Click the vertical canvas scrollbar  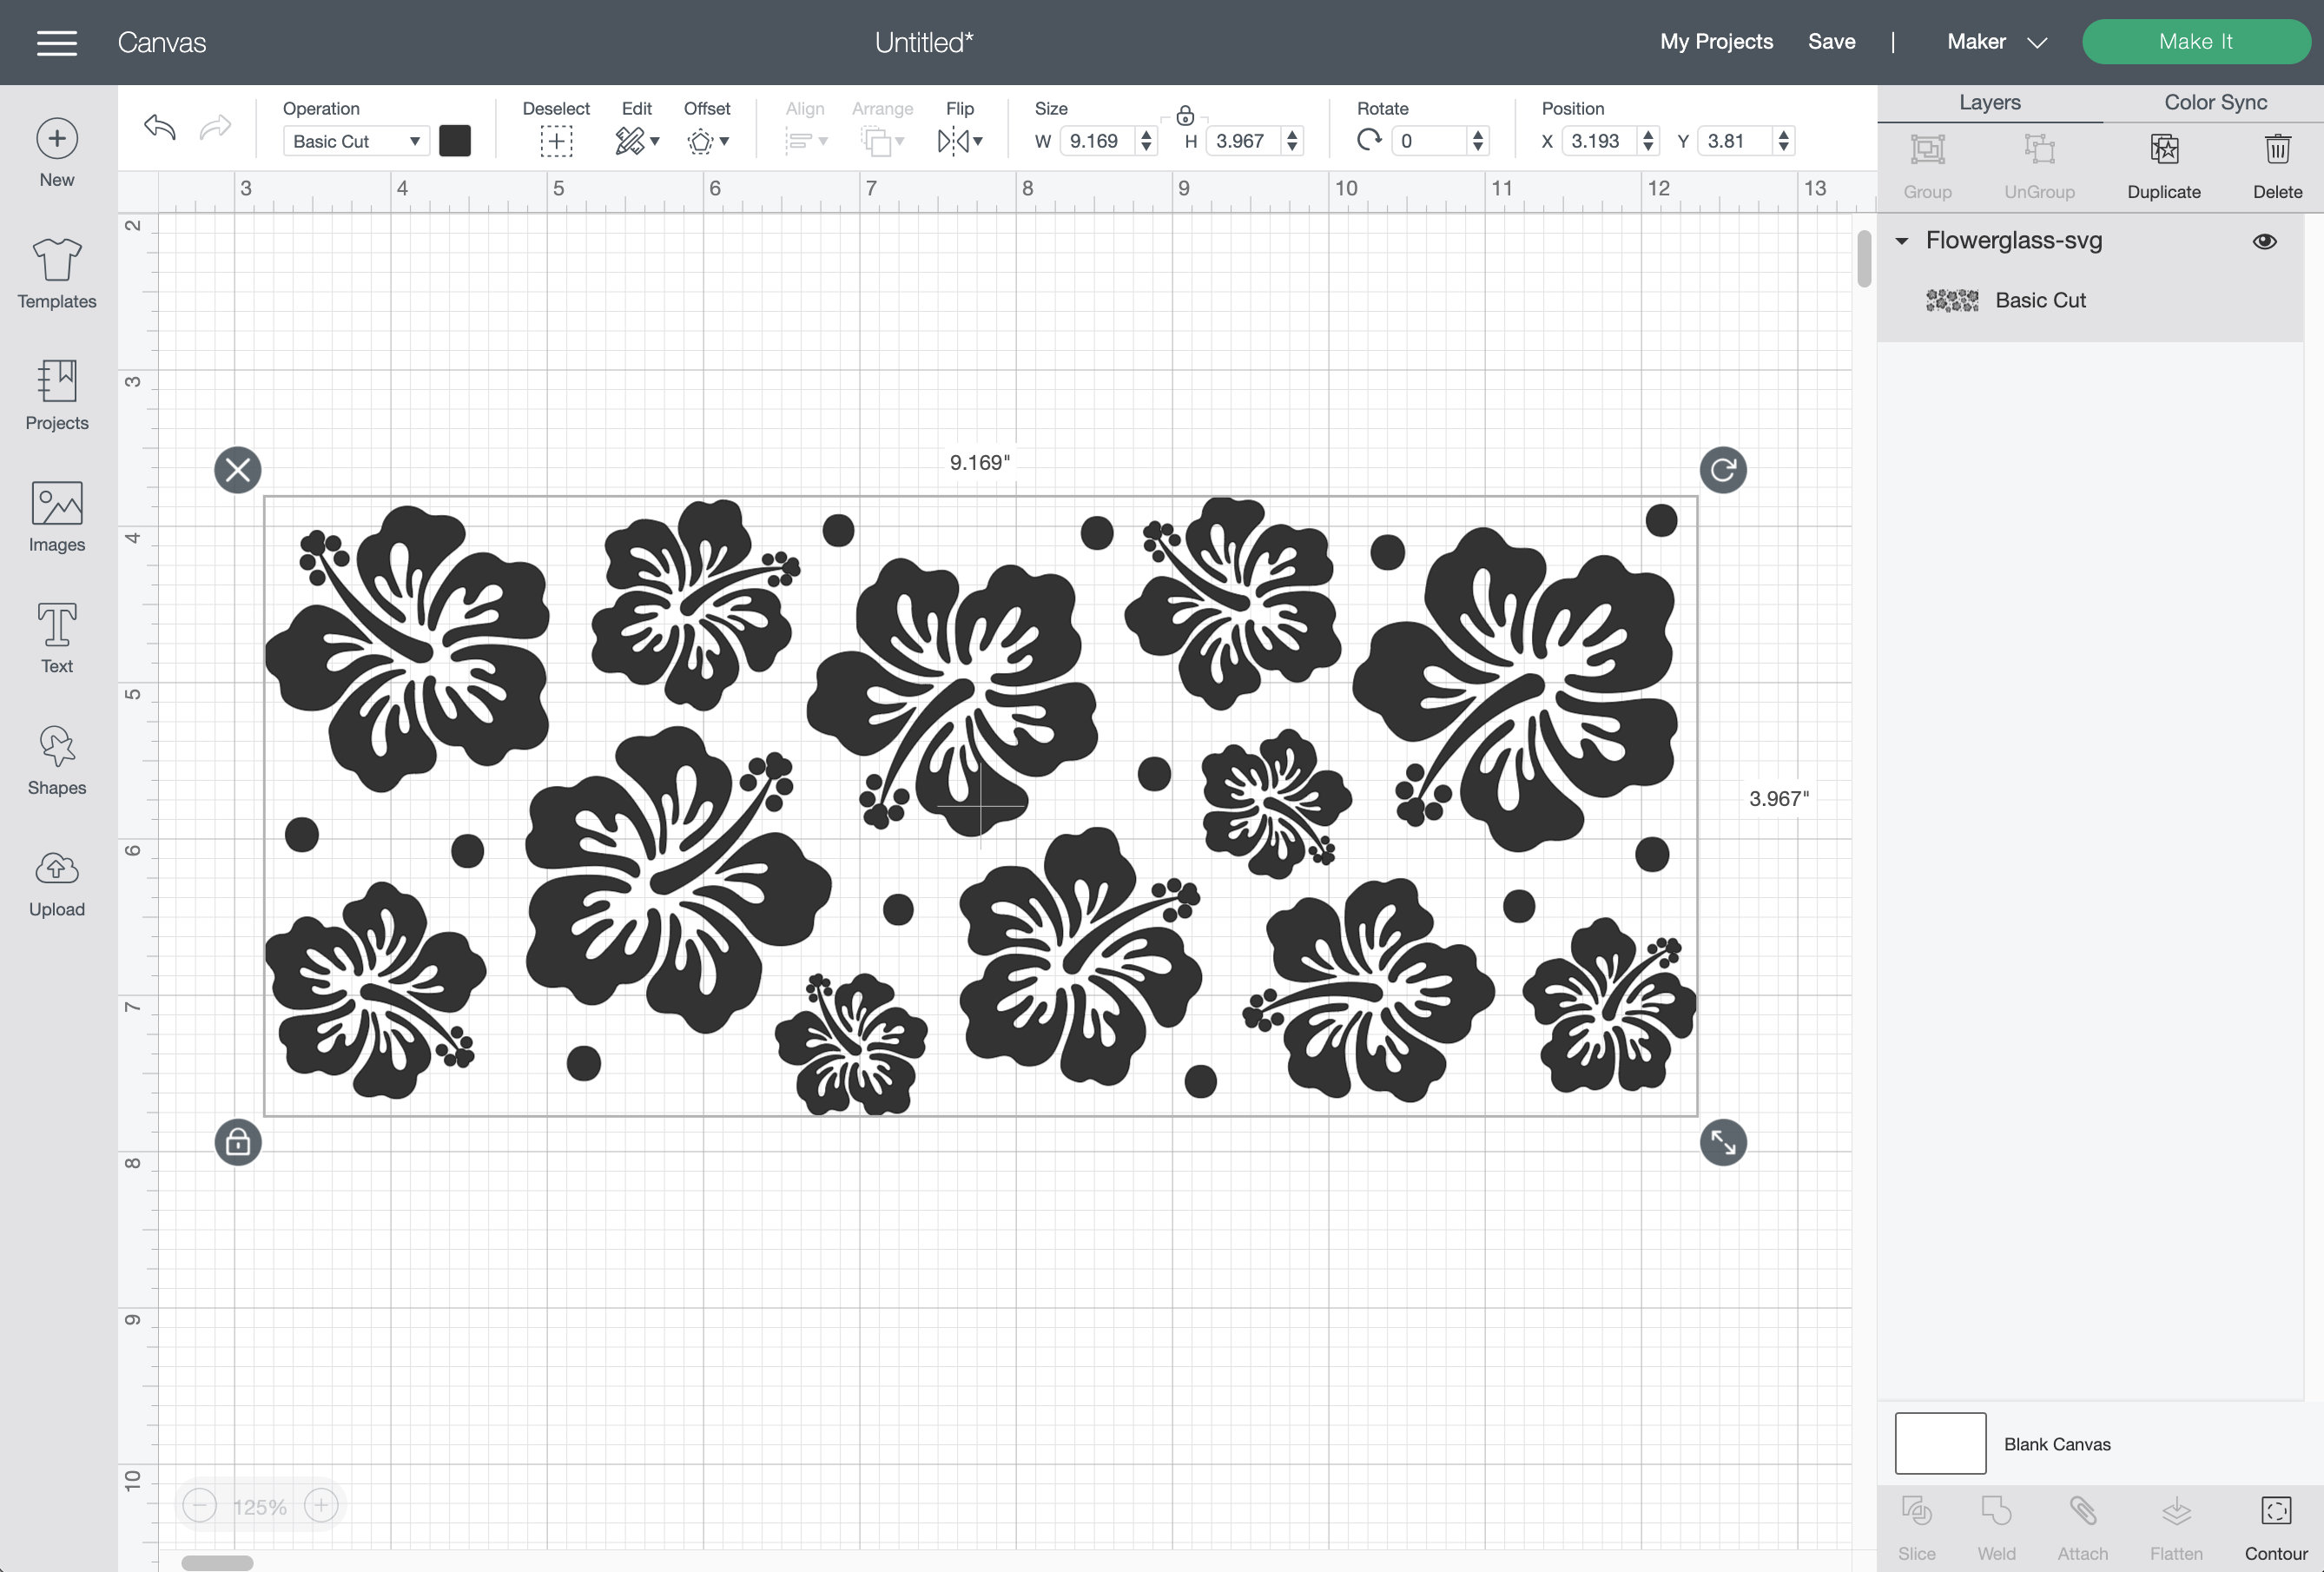1863,258
